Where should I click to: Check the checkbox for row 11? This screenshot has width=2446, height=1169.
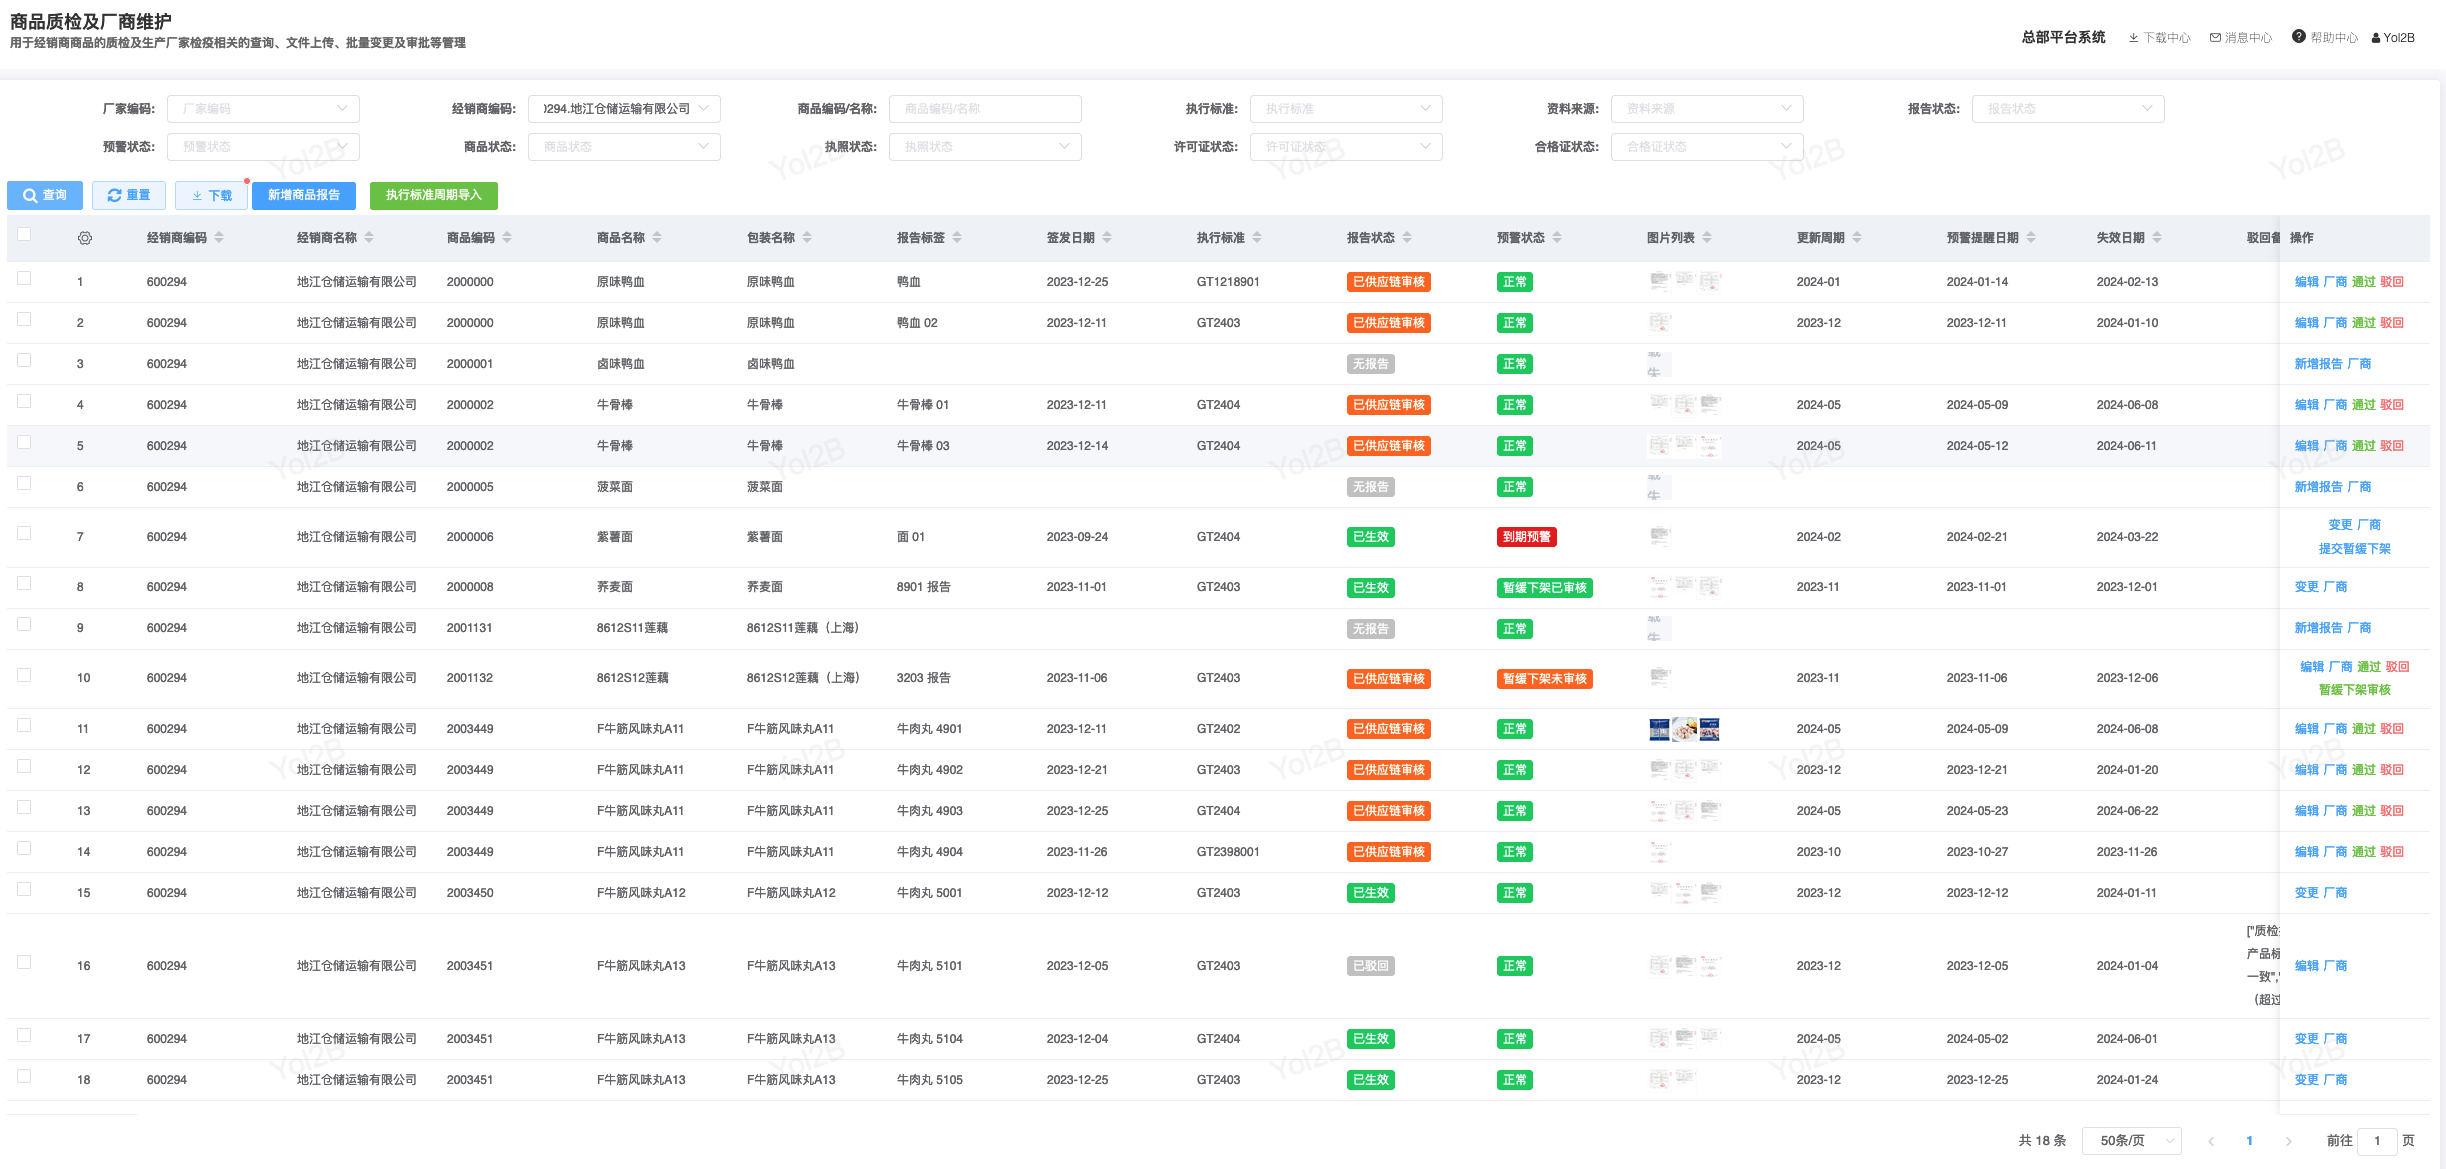24,726
